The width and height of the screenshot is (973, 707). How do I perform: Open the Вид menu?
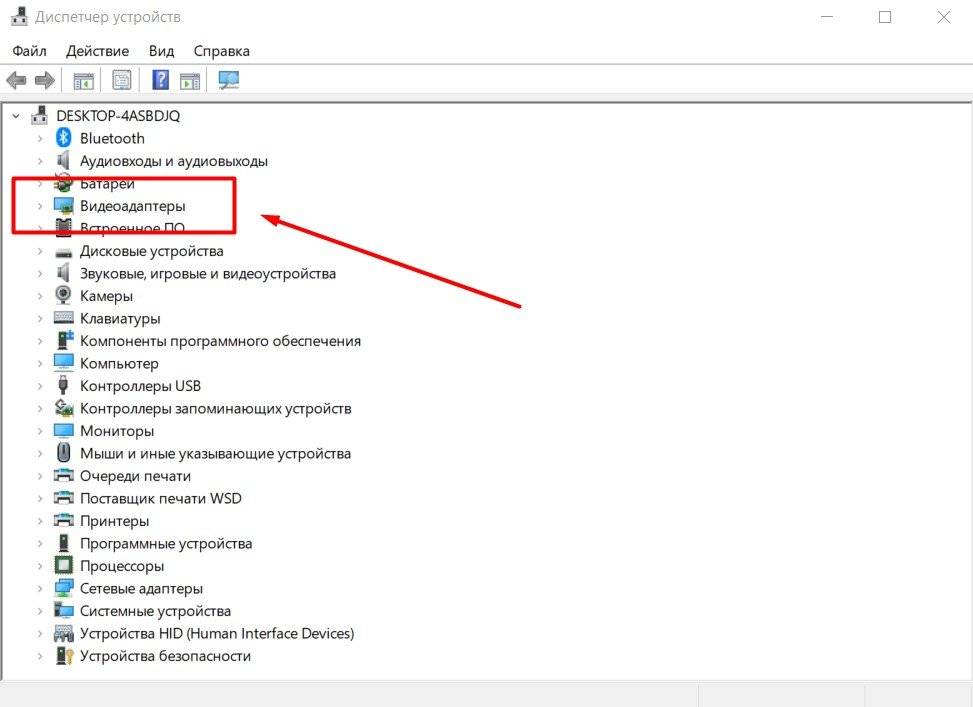click(161, 51)
